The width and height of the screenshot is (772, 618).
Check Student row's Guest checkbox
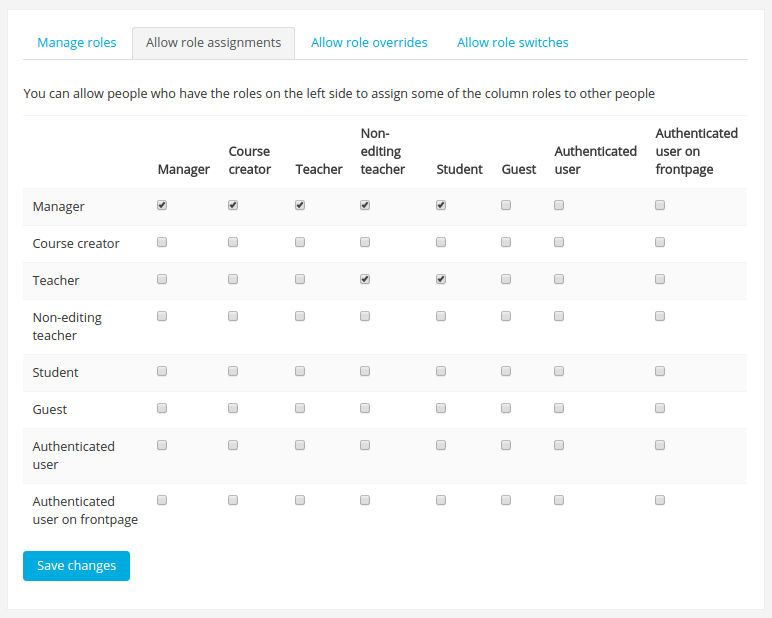tap(506, 371)
